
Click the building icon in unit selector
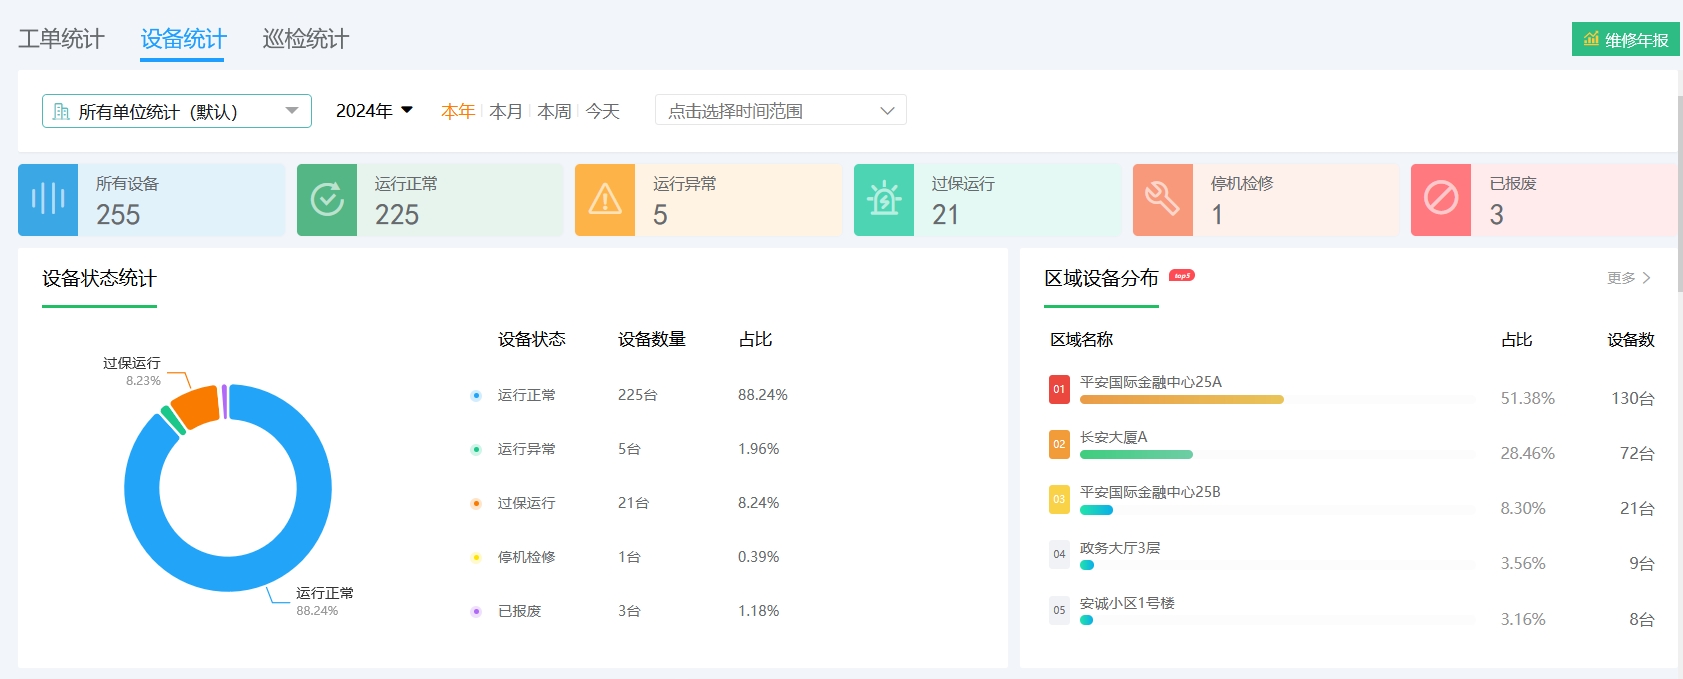pos(61,111)
